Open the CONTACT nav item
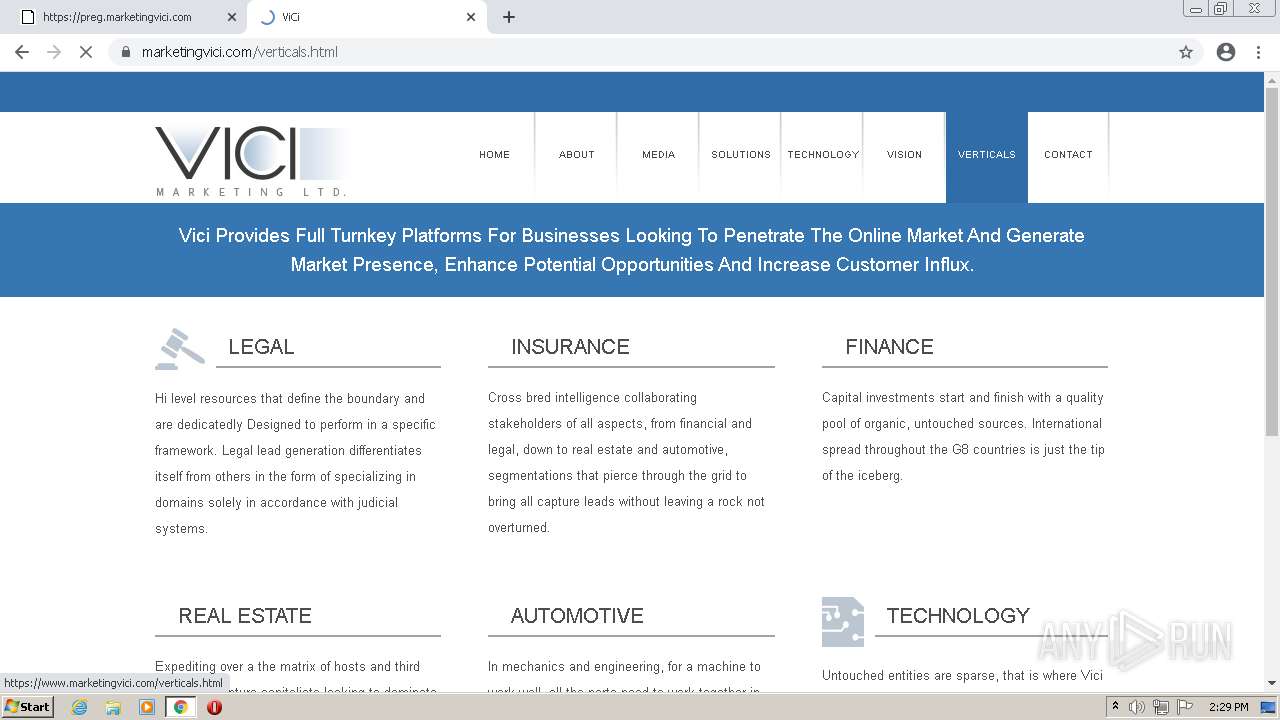1280x720 pixels. 1069,155
